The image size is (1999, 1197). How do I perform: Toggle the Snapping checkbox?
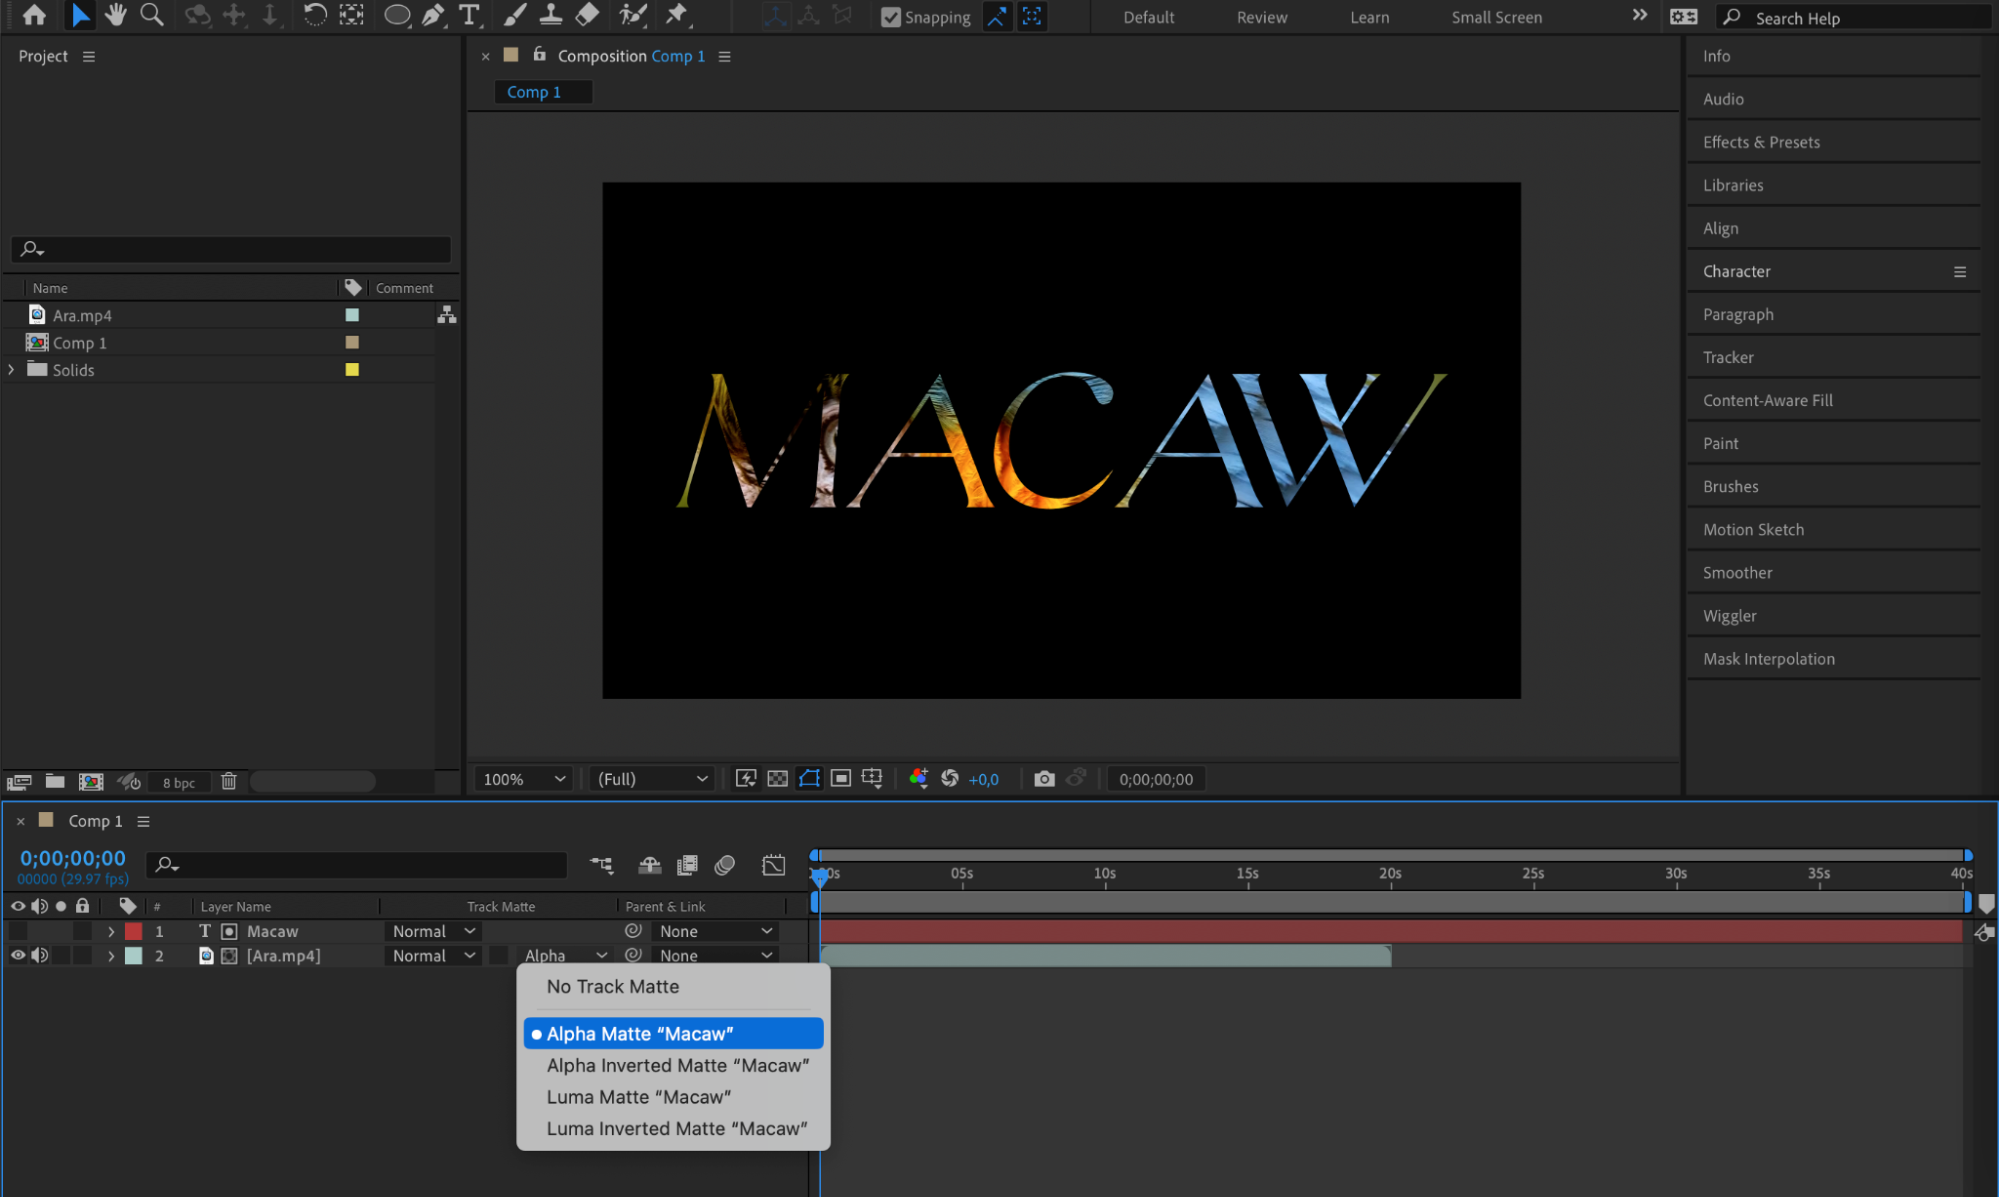tap(890, 17)
